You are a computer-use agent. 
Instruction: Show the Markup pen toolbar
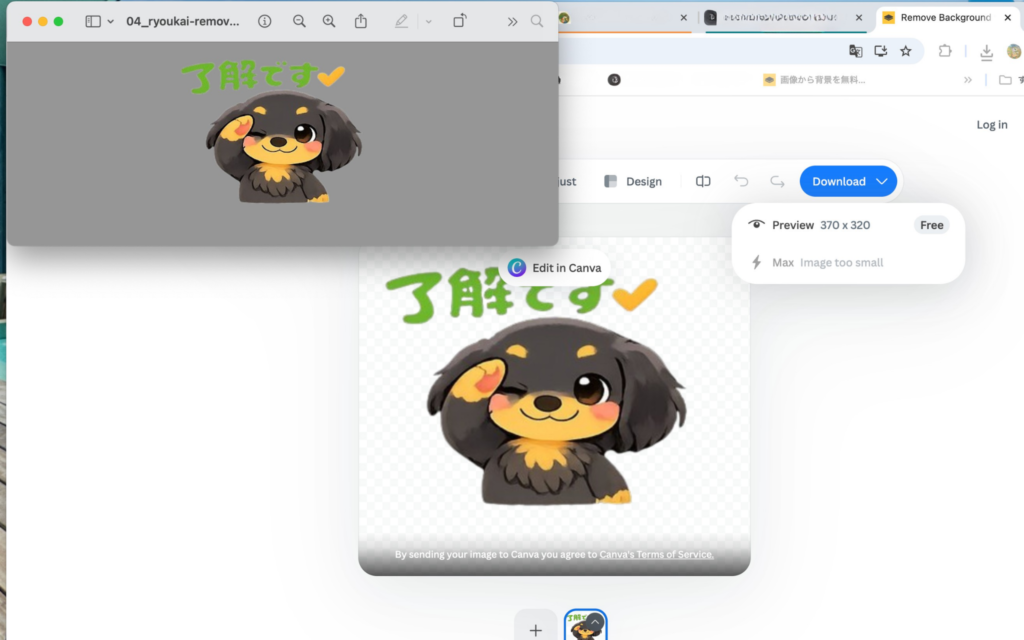click(401, 22)
